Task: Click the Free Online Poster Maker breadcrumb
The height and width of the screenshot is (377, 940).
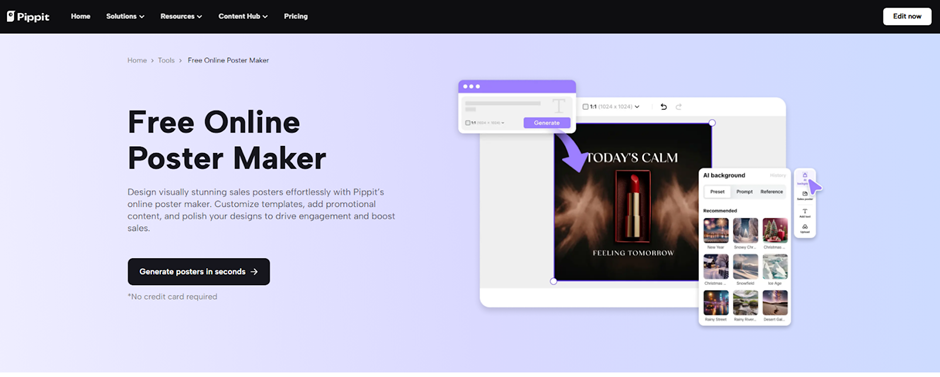Action: pos(228,61)
